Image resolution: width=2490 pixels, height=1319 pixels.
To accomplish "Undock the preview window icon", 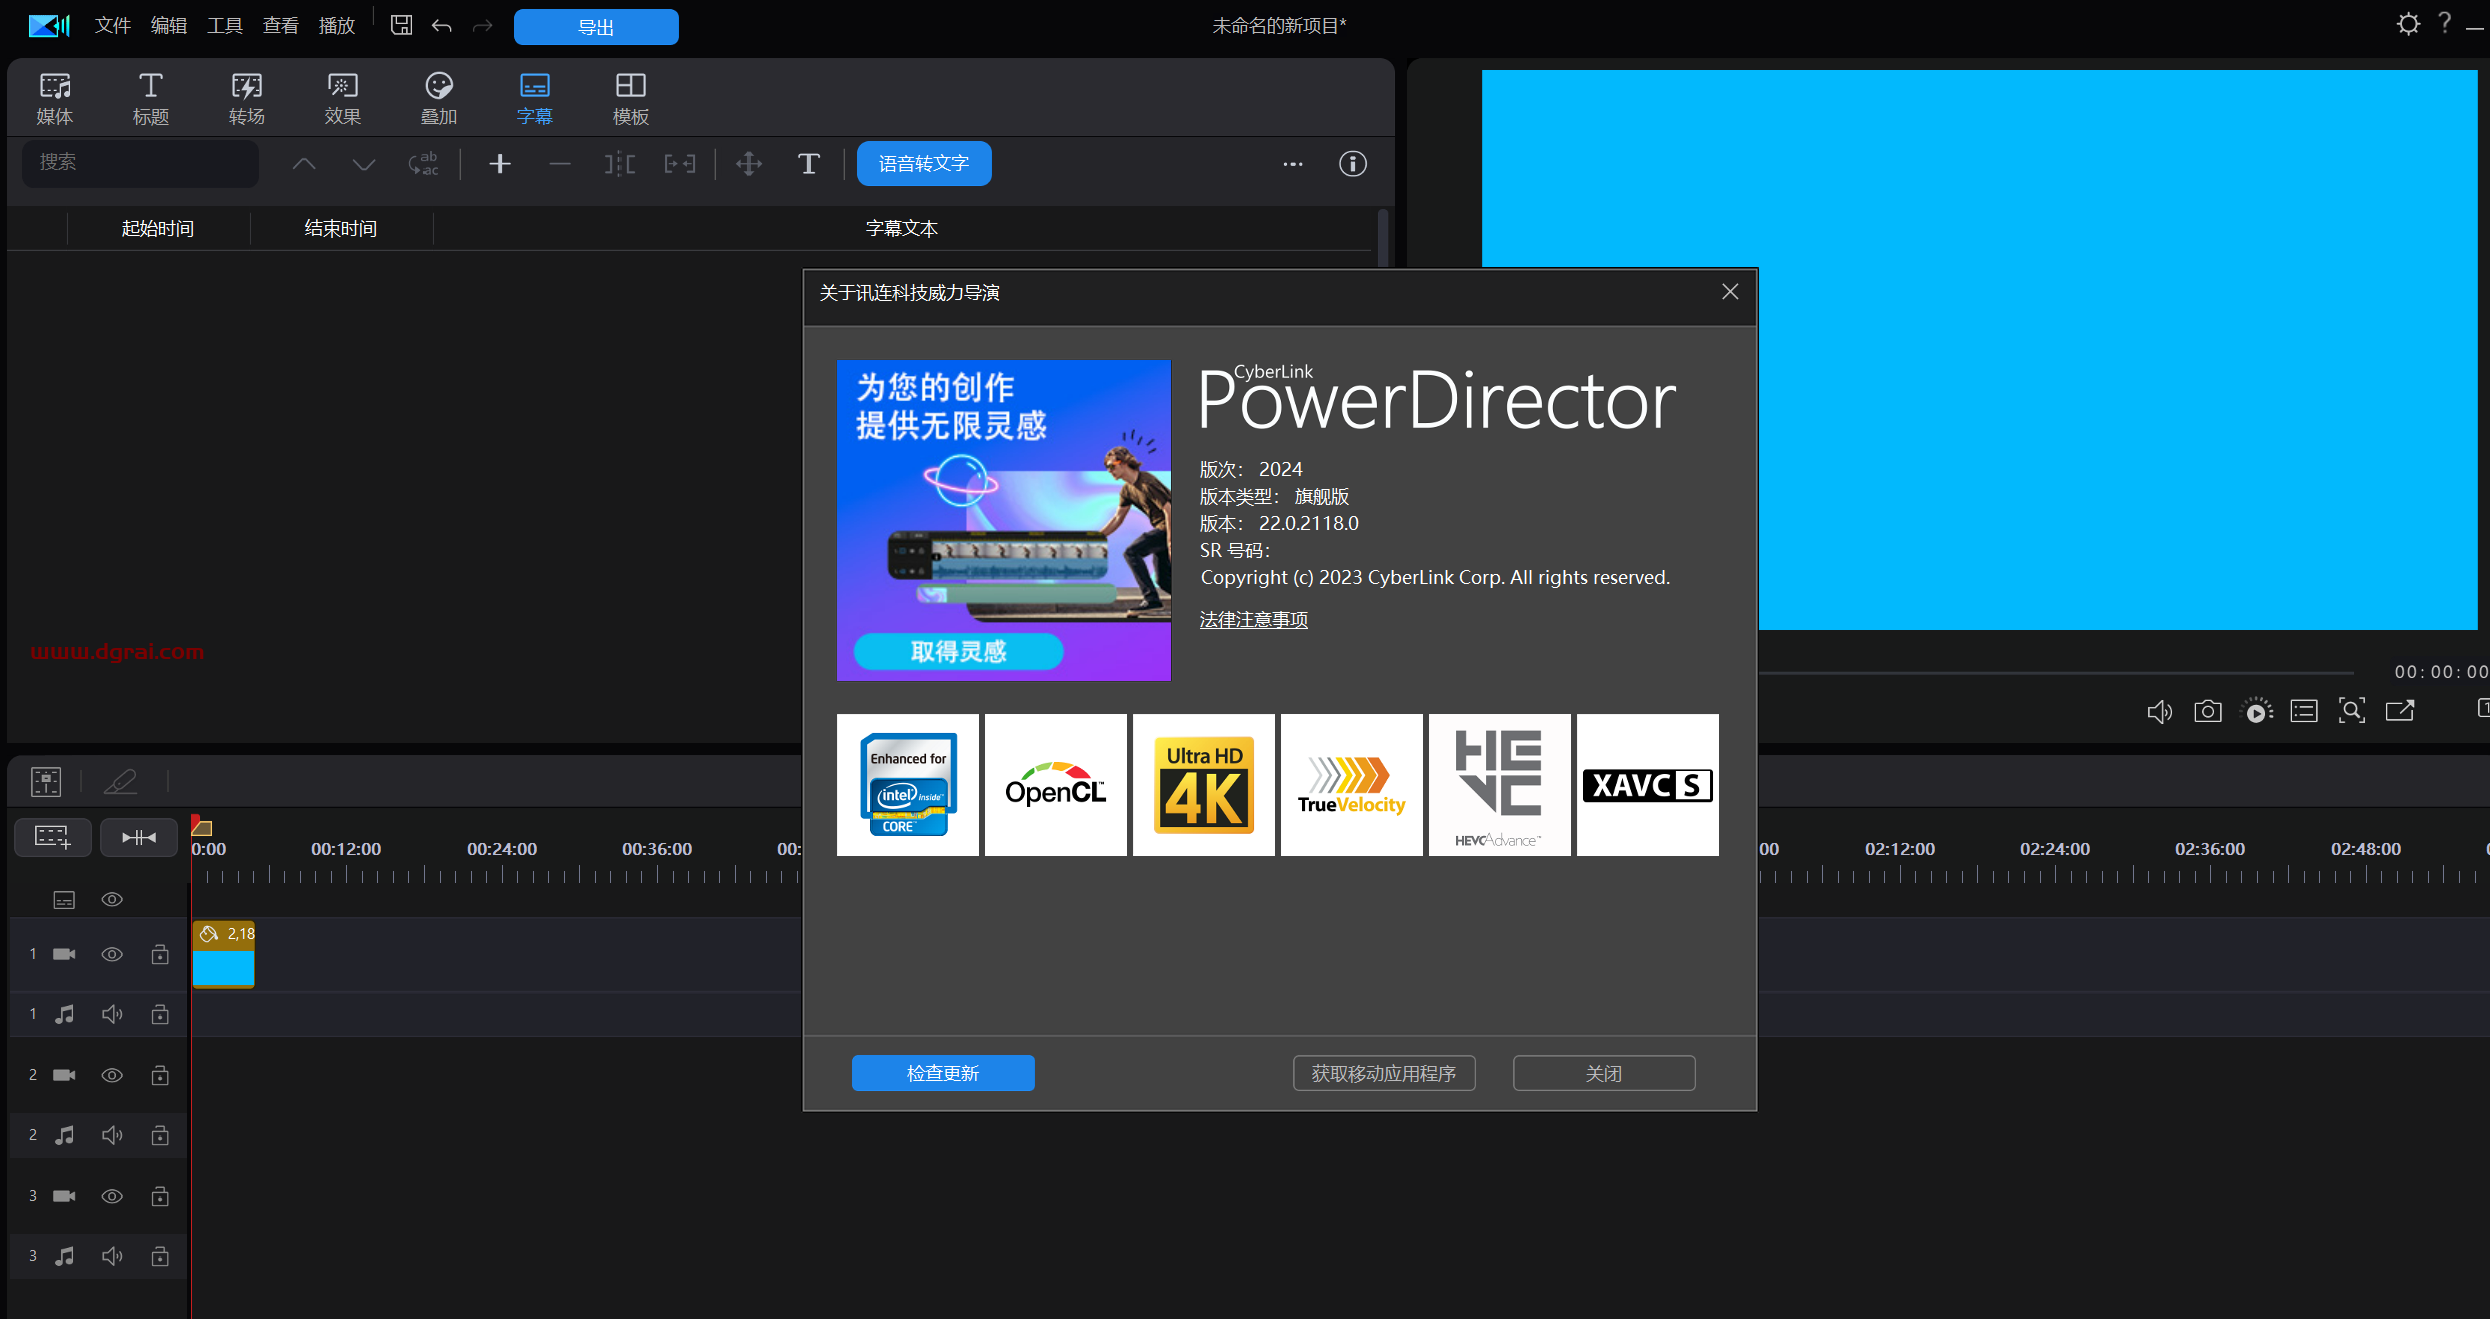I will click(x=2400, y=711).
